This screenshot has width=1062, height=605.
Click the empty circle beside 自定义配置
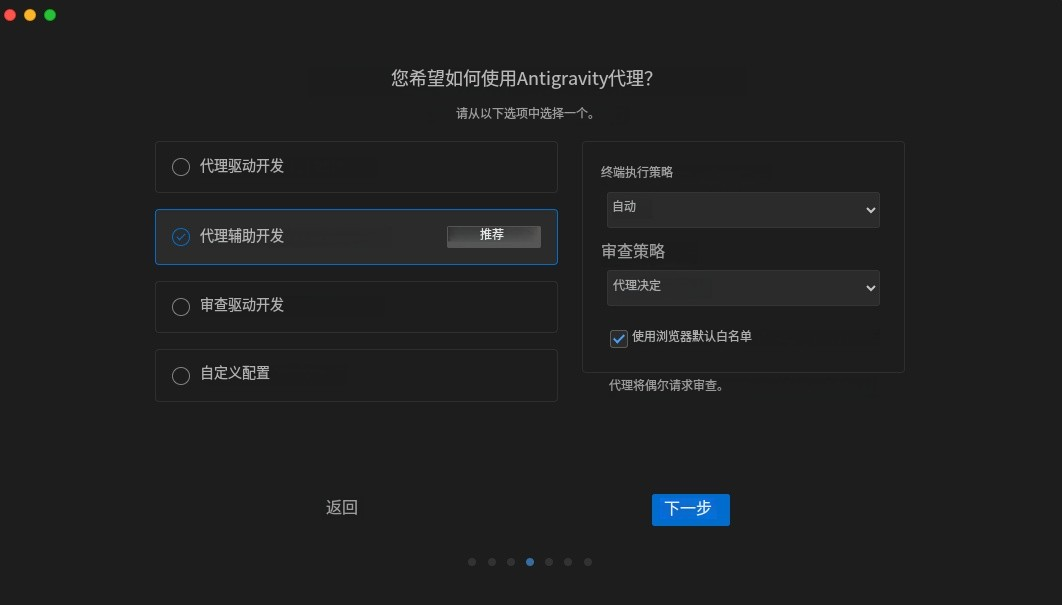coord(181,375)
